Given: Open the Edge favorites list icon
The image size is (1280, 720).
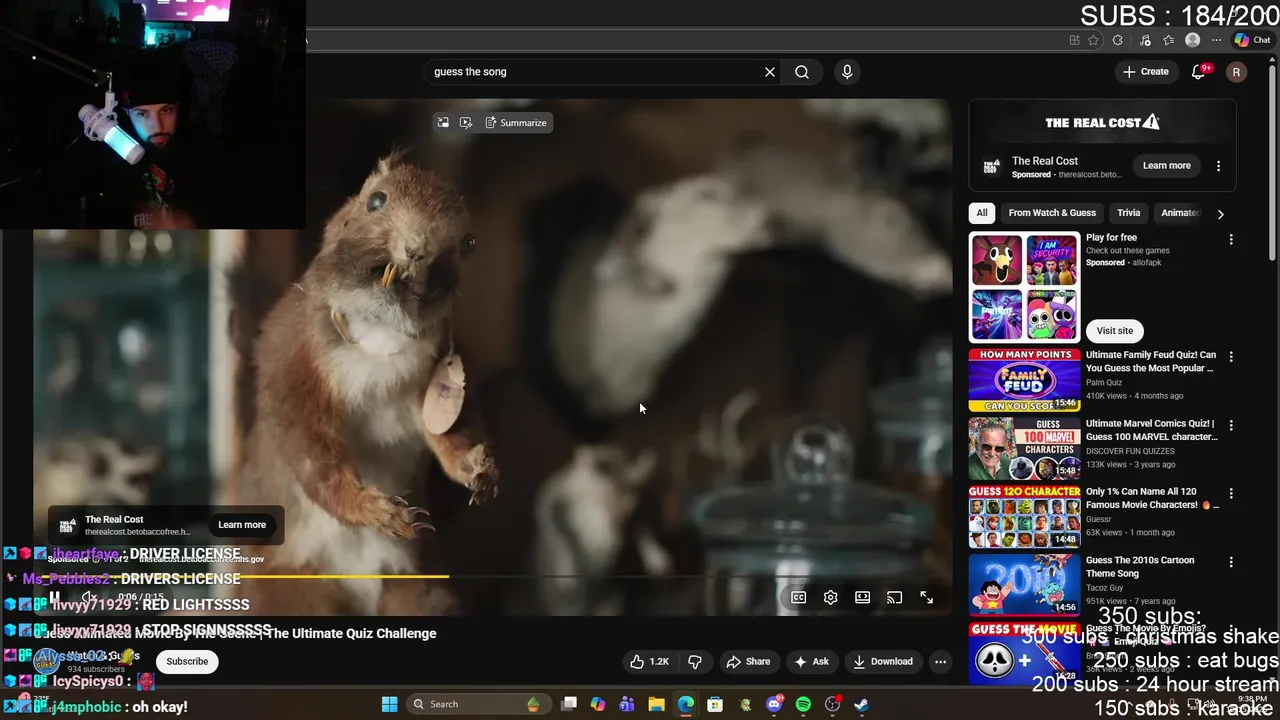Looking at the screenshot, I should [x=1168, y=40].
